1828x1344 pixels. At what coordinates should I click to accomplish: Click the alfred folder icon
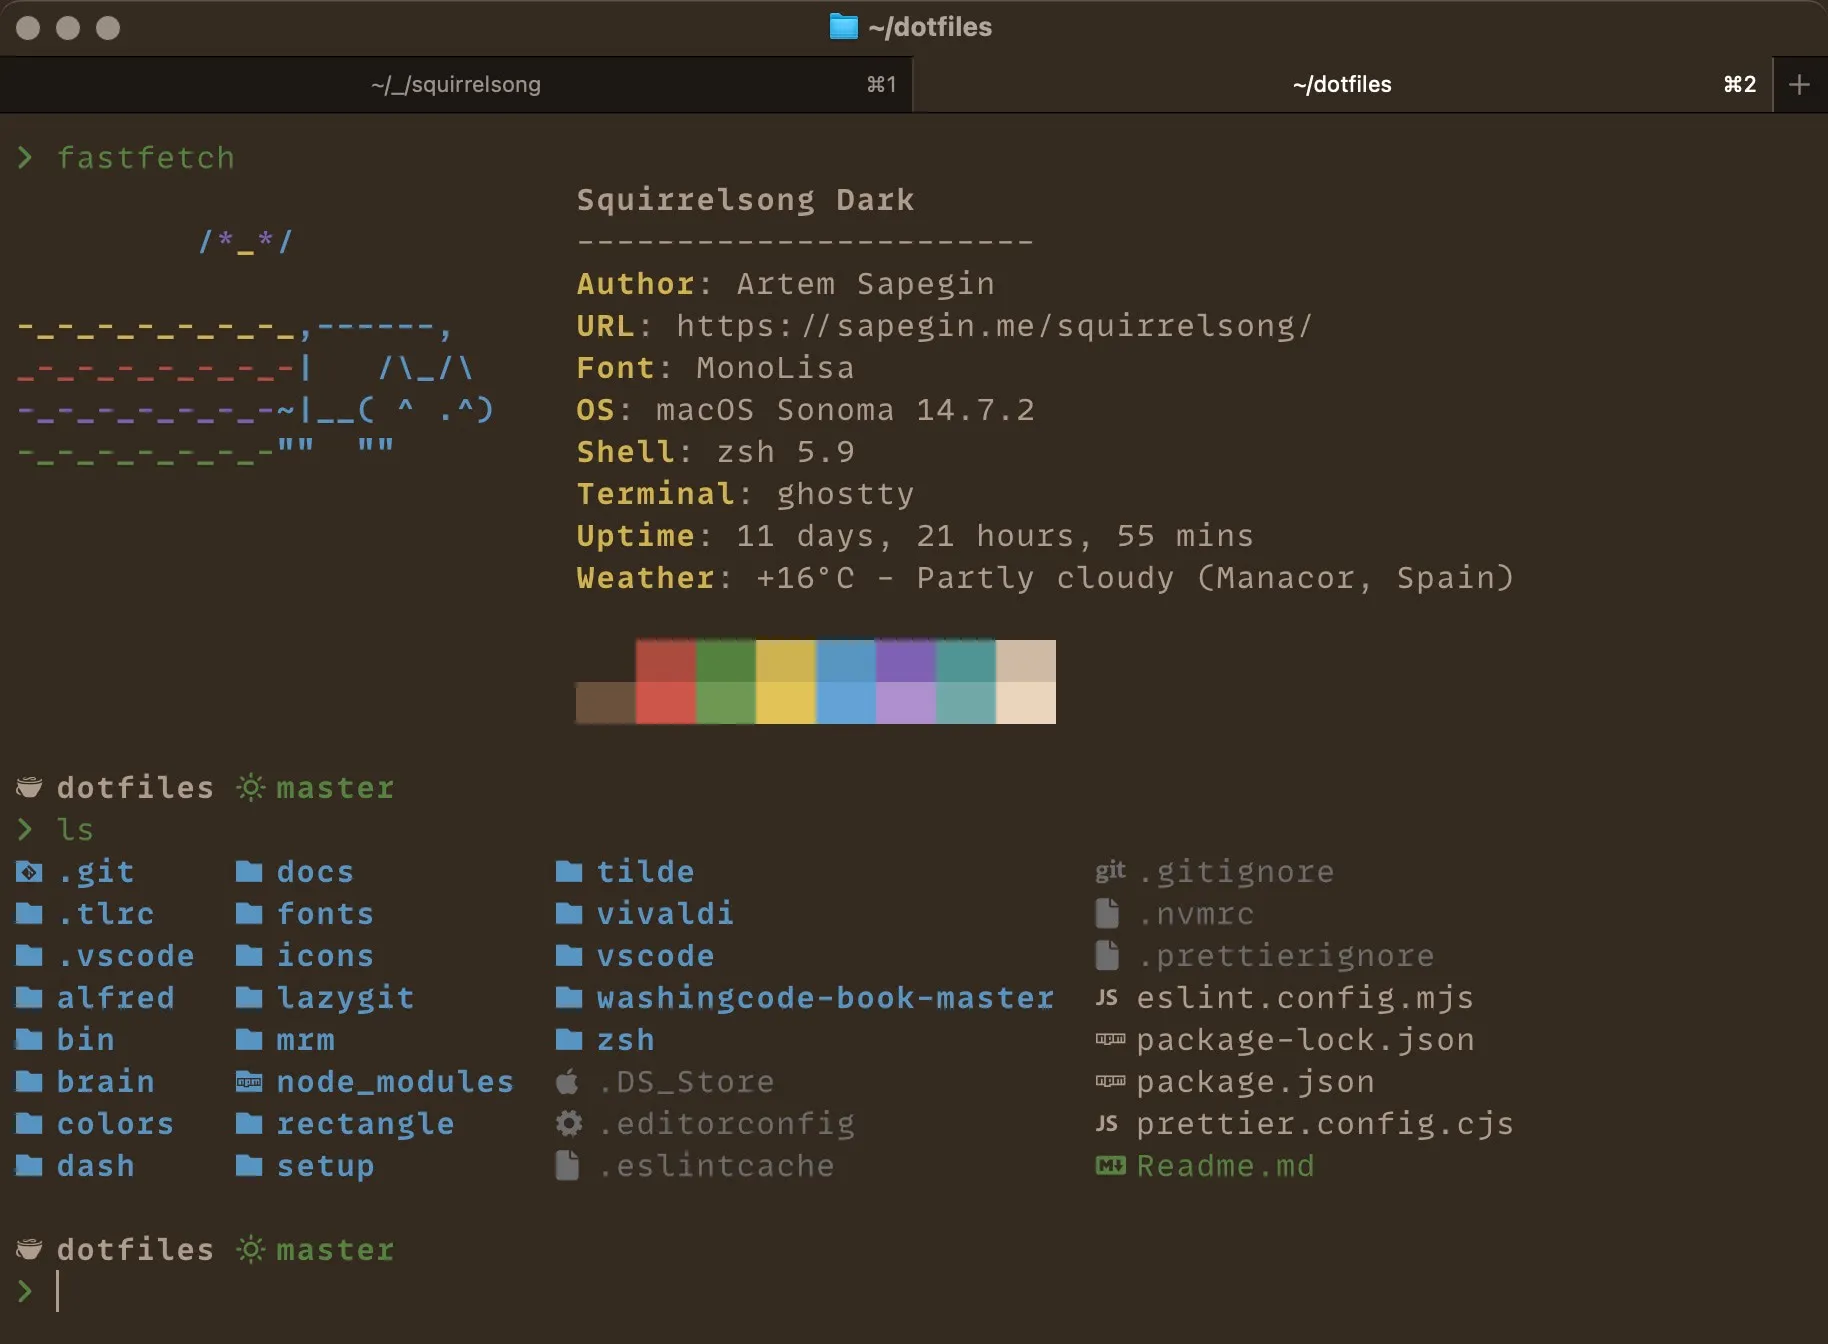[x=29, y=998]
